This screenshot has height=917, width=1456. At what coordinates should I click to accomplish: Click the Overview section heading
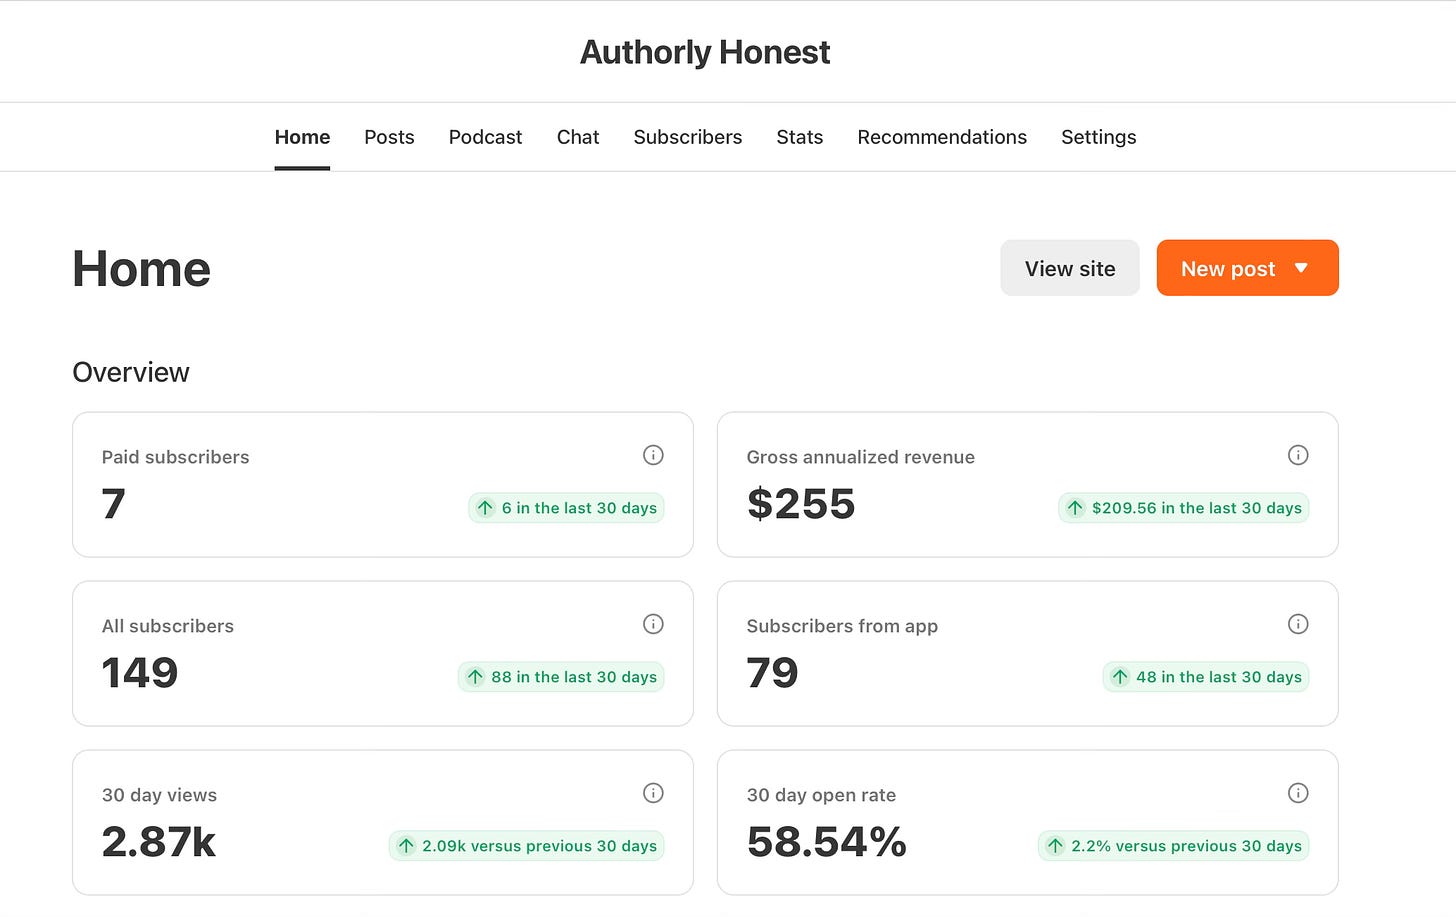[131, 372]
